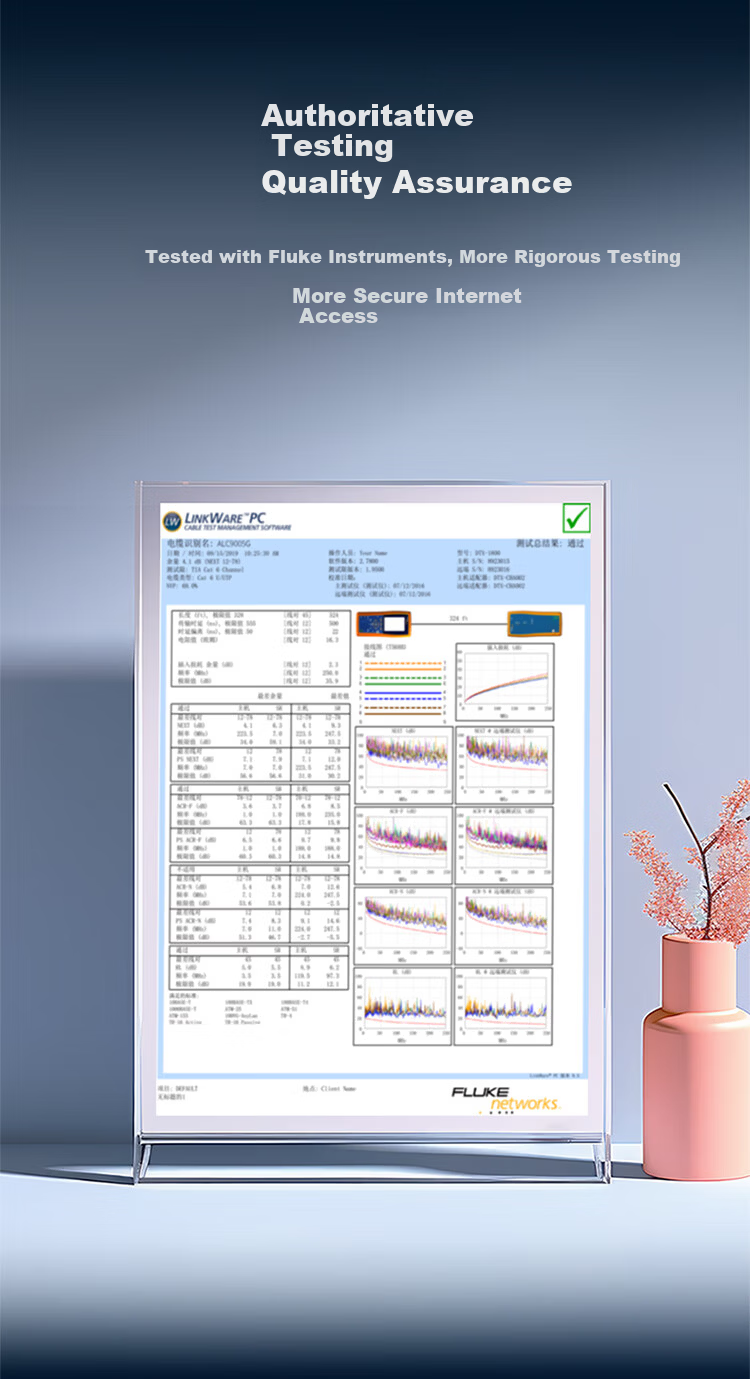Click the LinkWare PC title text
Image resolution: width=750 pixels, height=1379 pixels.
click(x=226, y=517)
